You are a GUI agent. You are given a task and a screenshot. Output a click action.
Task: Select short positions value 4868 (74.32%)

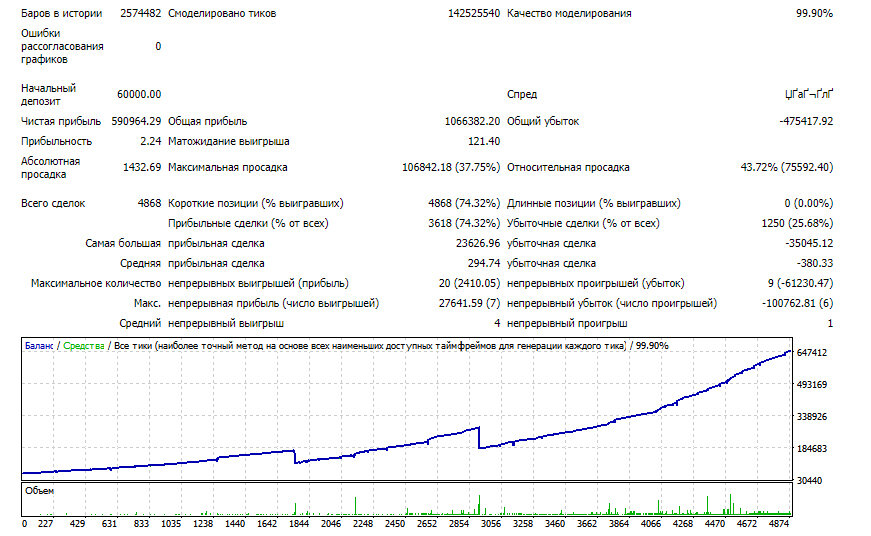[464, 203]
